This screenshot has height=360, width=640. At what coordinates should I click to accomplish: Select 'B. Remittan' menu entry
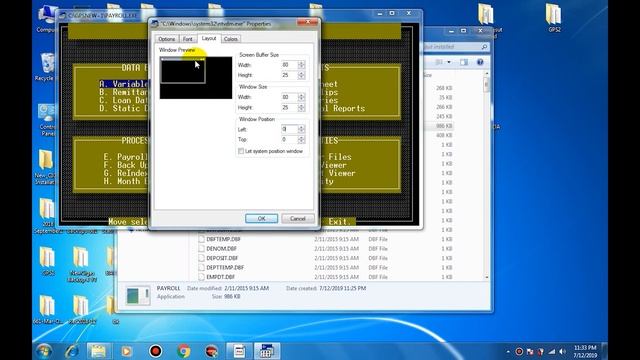(123, 92)
